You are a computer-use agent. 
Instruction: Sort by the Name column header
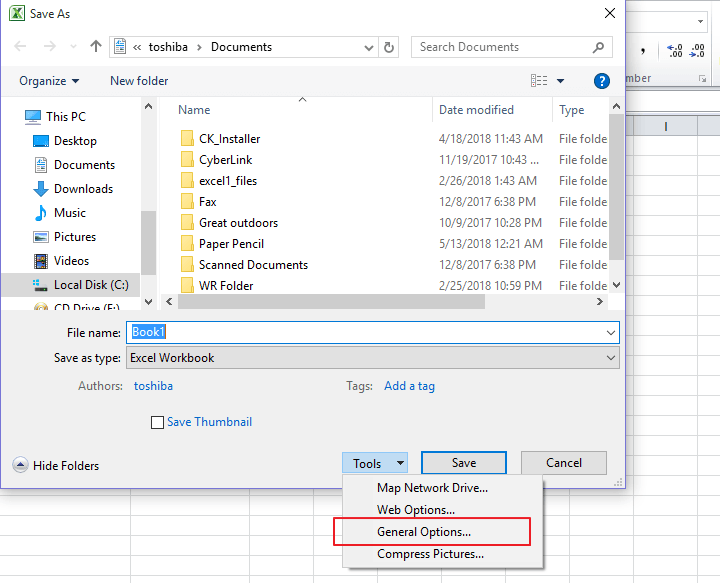click(194, 110)
